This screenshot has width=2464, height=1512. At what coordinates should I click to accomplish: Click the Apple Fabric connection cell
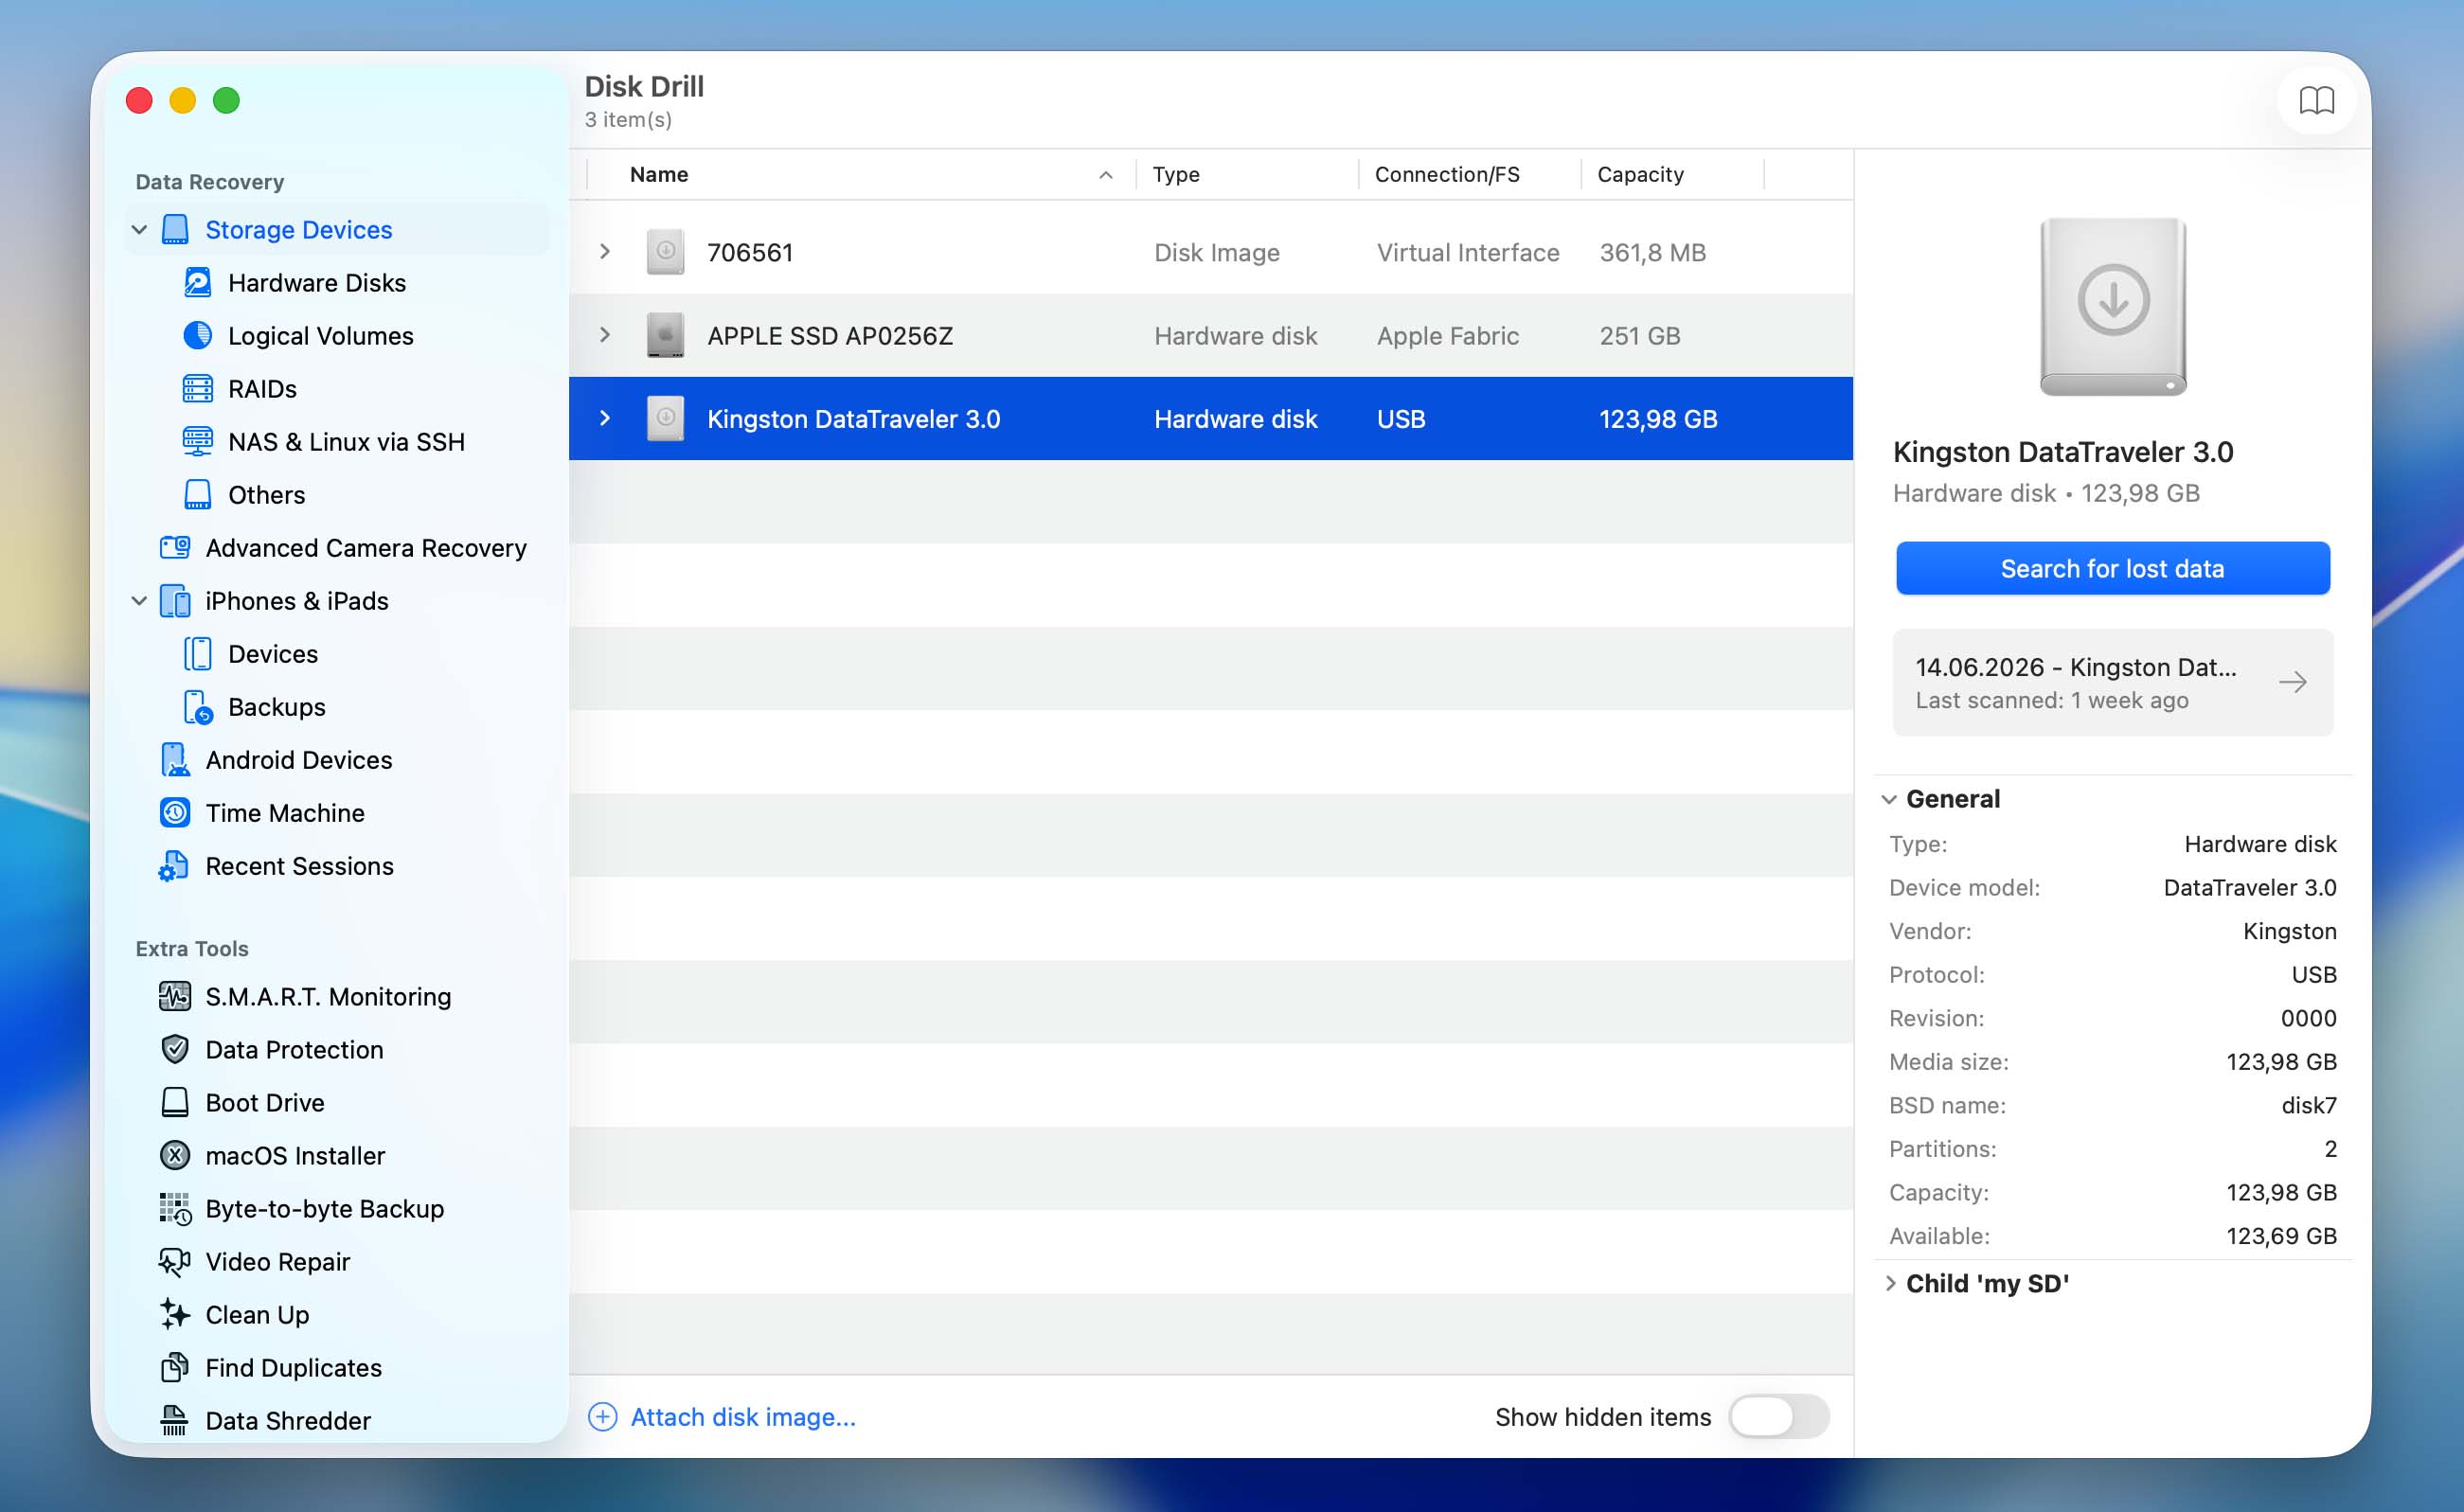click(x=1447, y=335)
